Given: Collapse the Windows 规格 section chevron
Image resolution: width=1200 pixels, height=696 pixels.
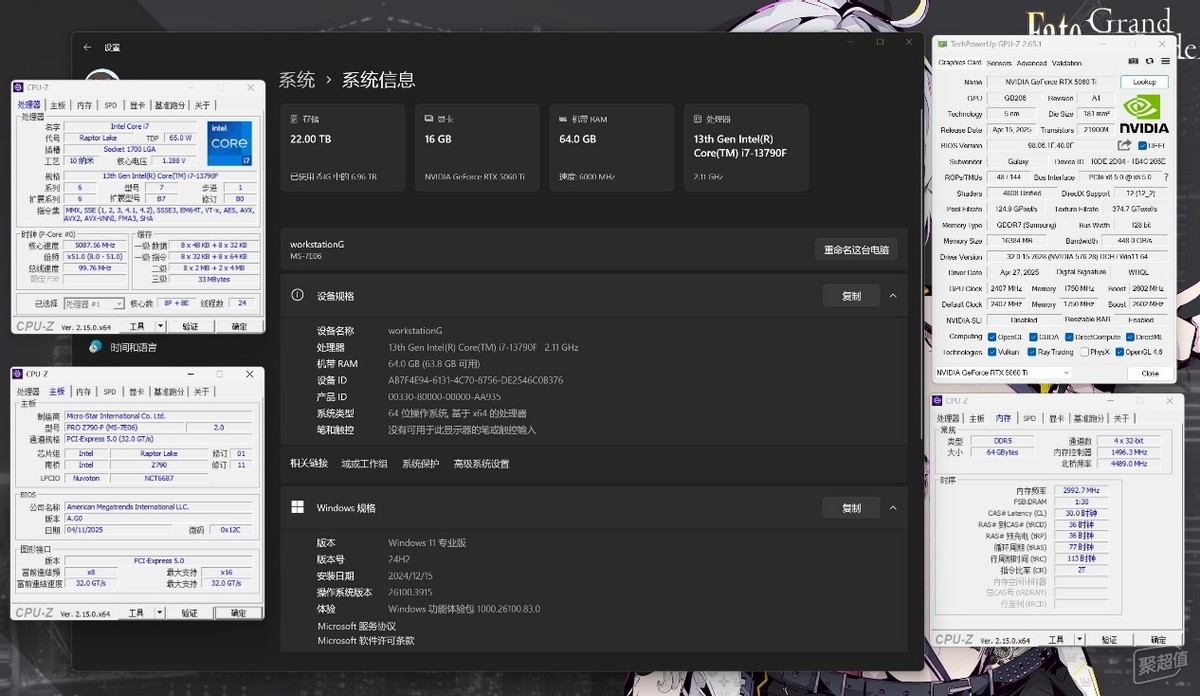Looking at the screenshot, I should coord(893,508).
